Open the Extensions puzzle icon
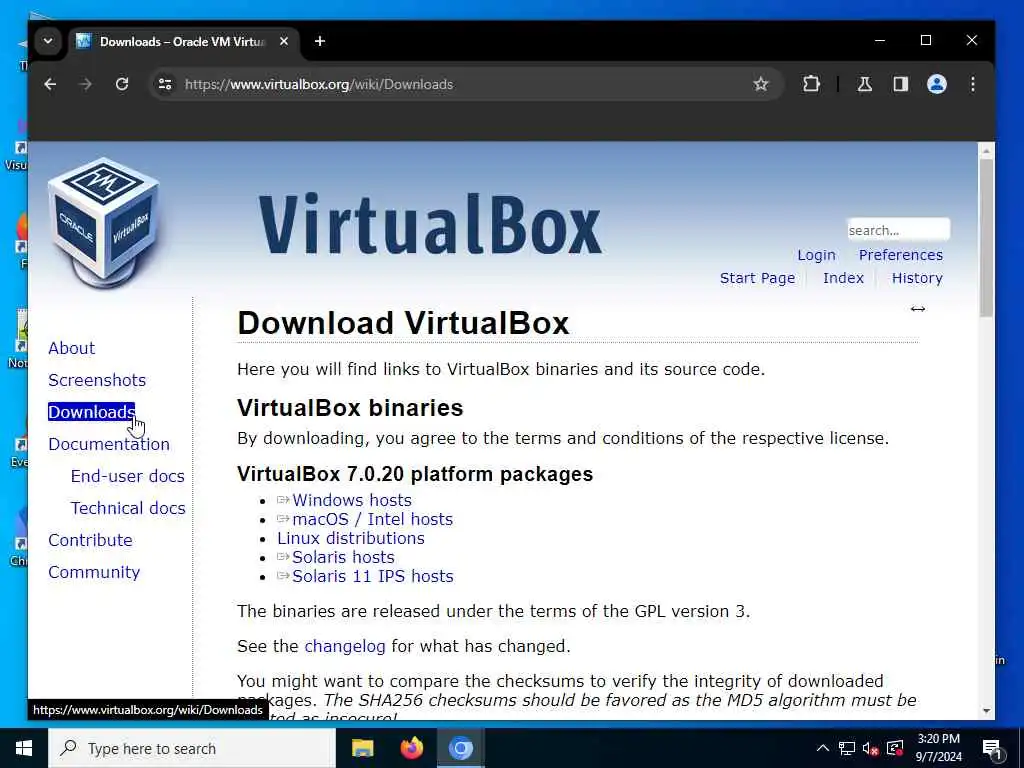The width and height of the screenshot is (1024, 768). [811, 84]
